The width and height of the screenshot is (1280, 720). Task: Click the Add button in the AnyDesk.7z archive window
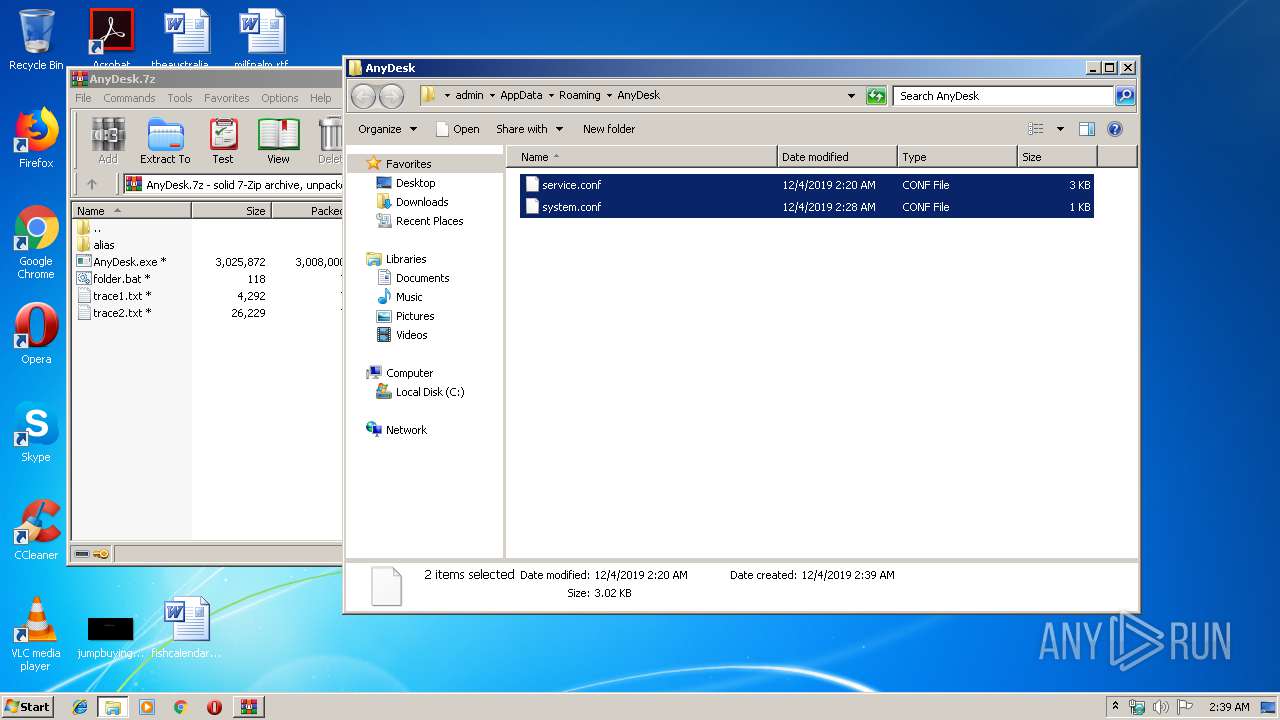(108, 140)
